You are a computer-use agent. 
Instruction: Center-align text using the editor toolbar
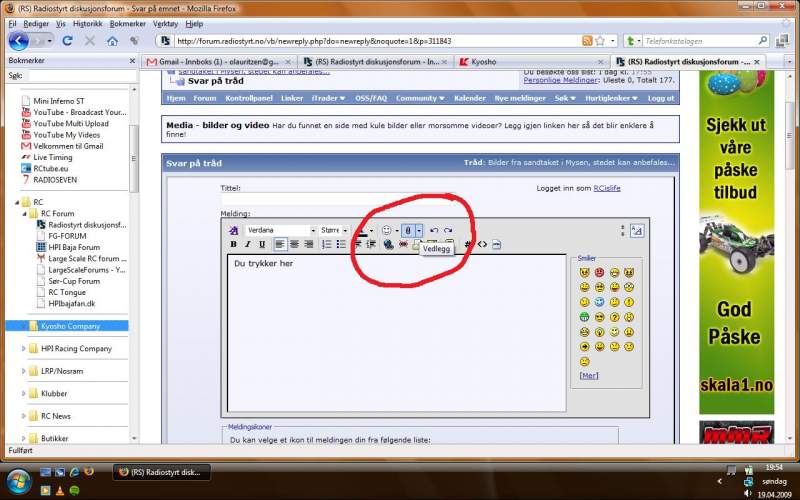coord(295,244)
